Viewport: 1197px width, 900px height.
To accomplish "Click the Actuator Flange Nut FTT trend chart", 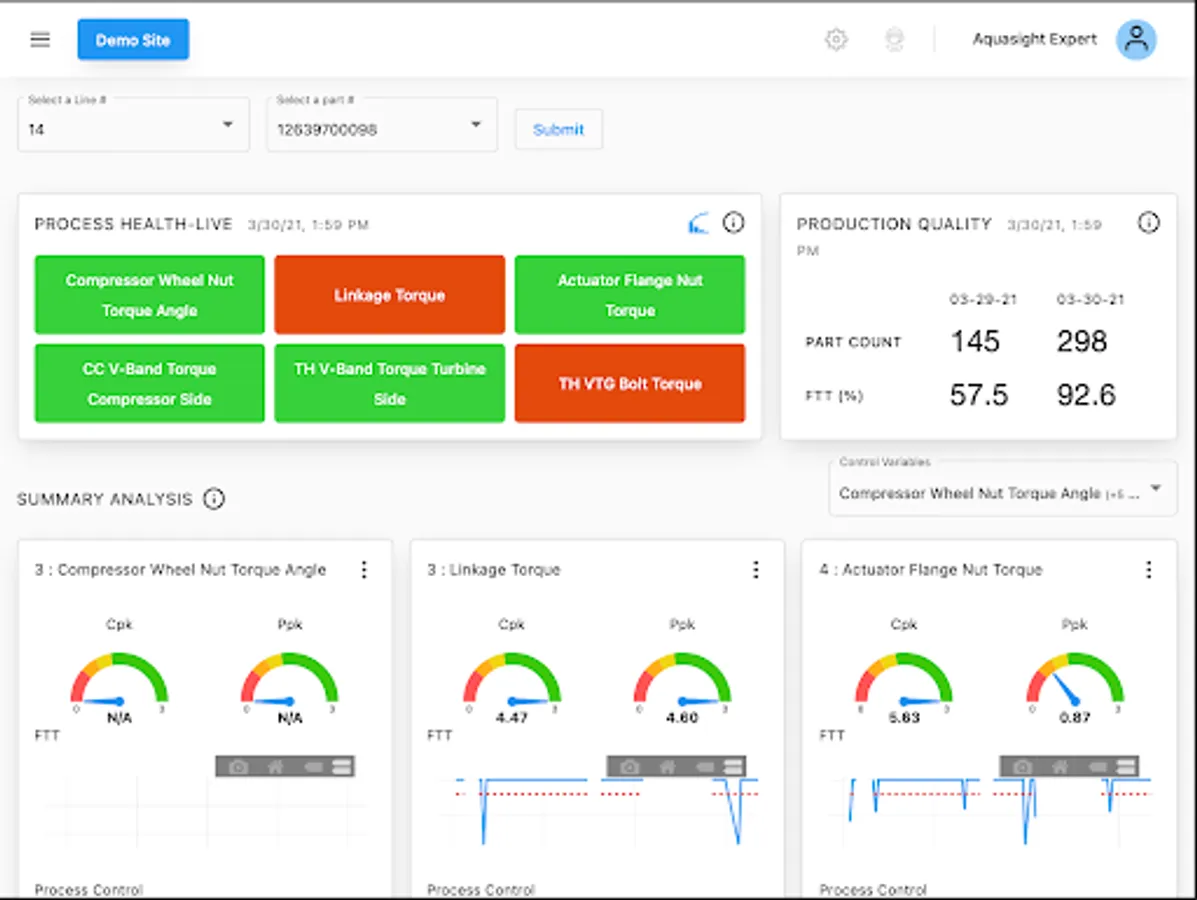I will (x=992, y=811).
